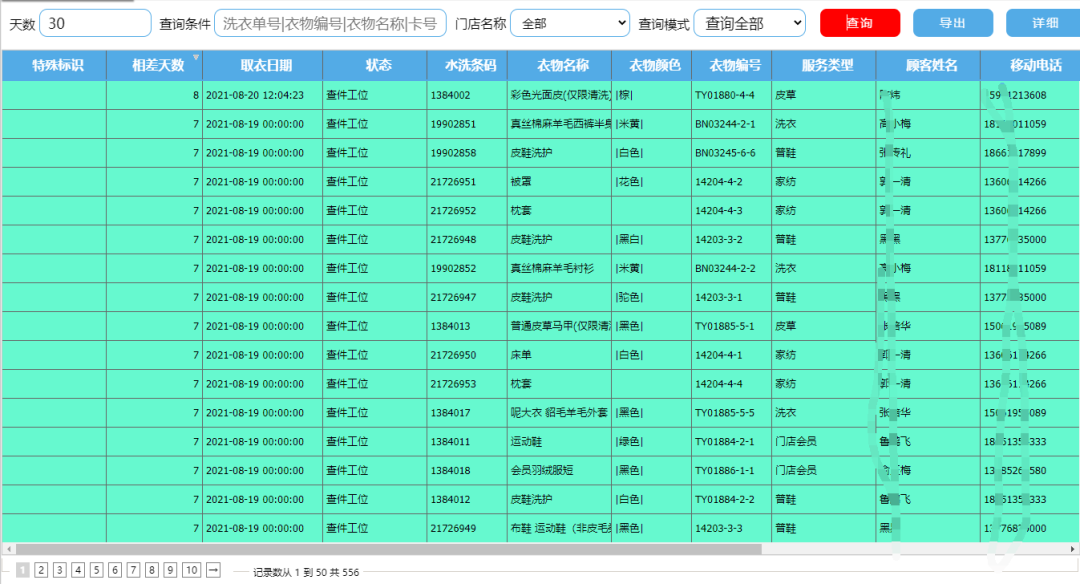
Task: Sort by the 水洗条码 column header
Action: coord(468,65)
